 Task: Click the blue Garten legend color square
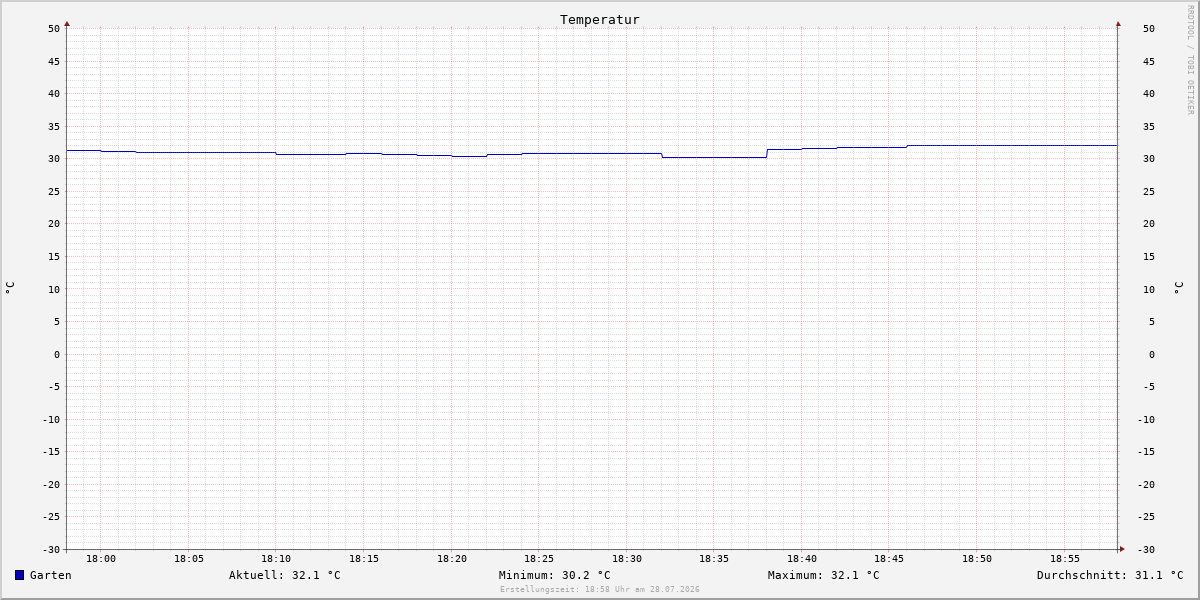tap(19, 575)
